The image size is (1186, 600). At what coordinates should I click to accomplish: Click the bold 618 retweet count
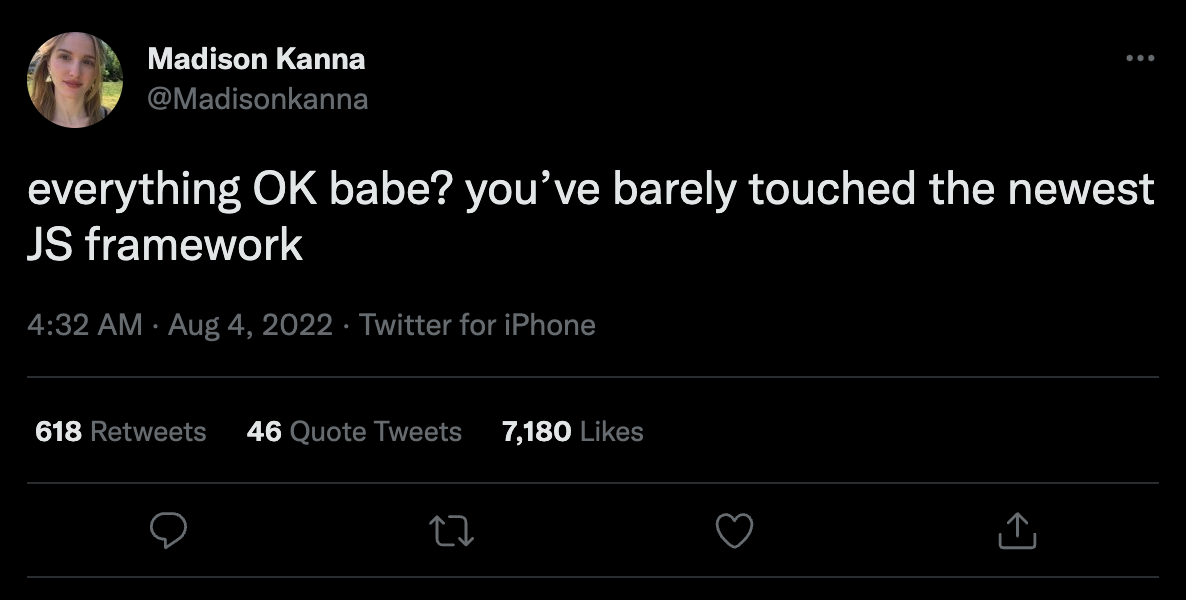58,432
